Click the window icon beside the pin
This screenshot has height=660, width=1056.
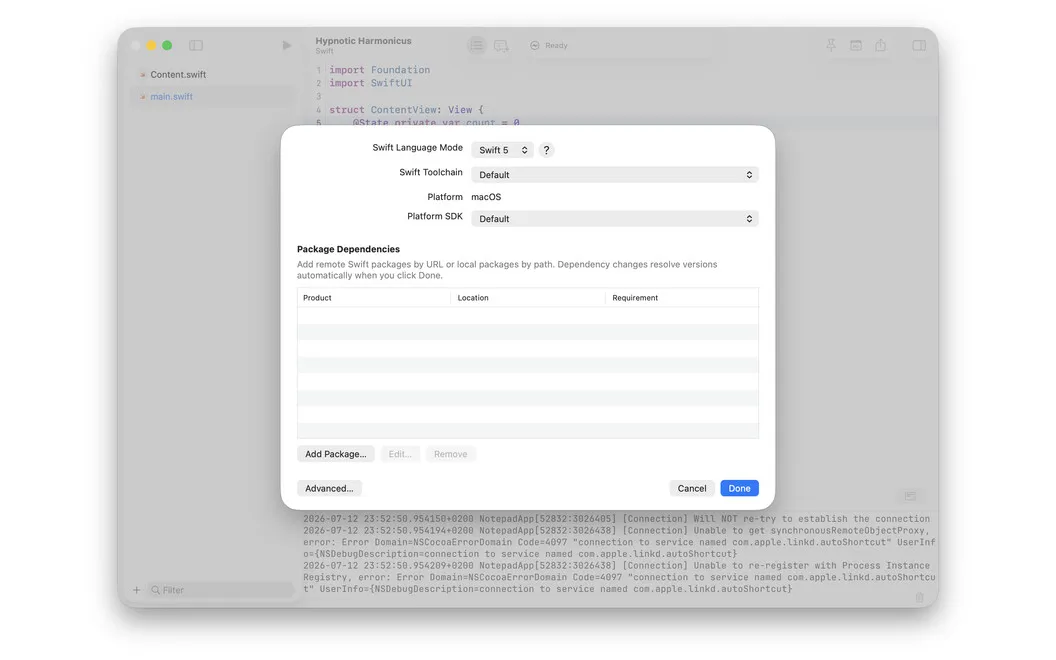pos(855,45)
